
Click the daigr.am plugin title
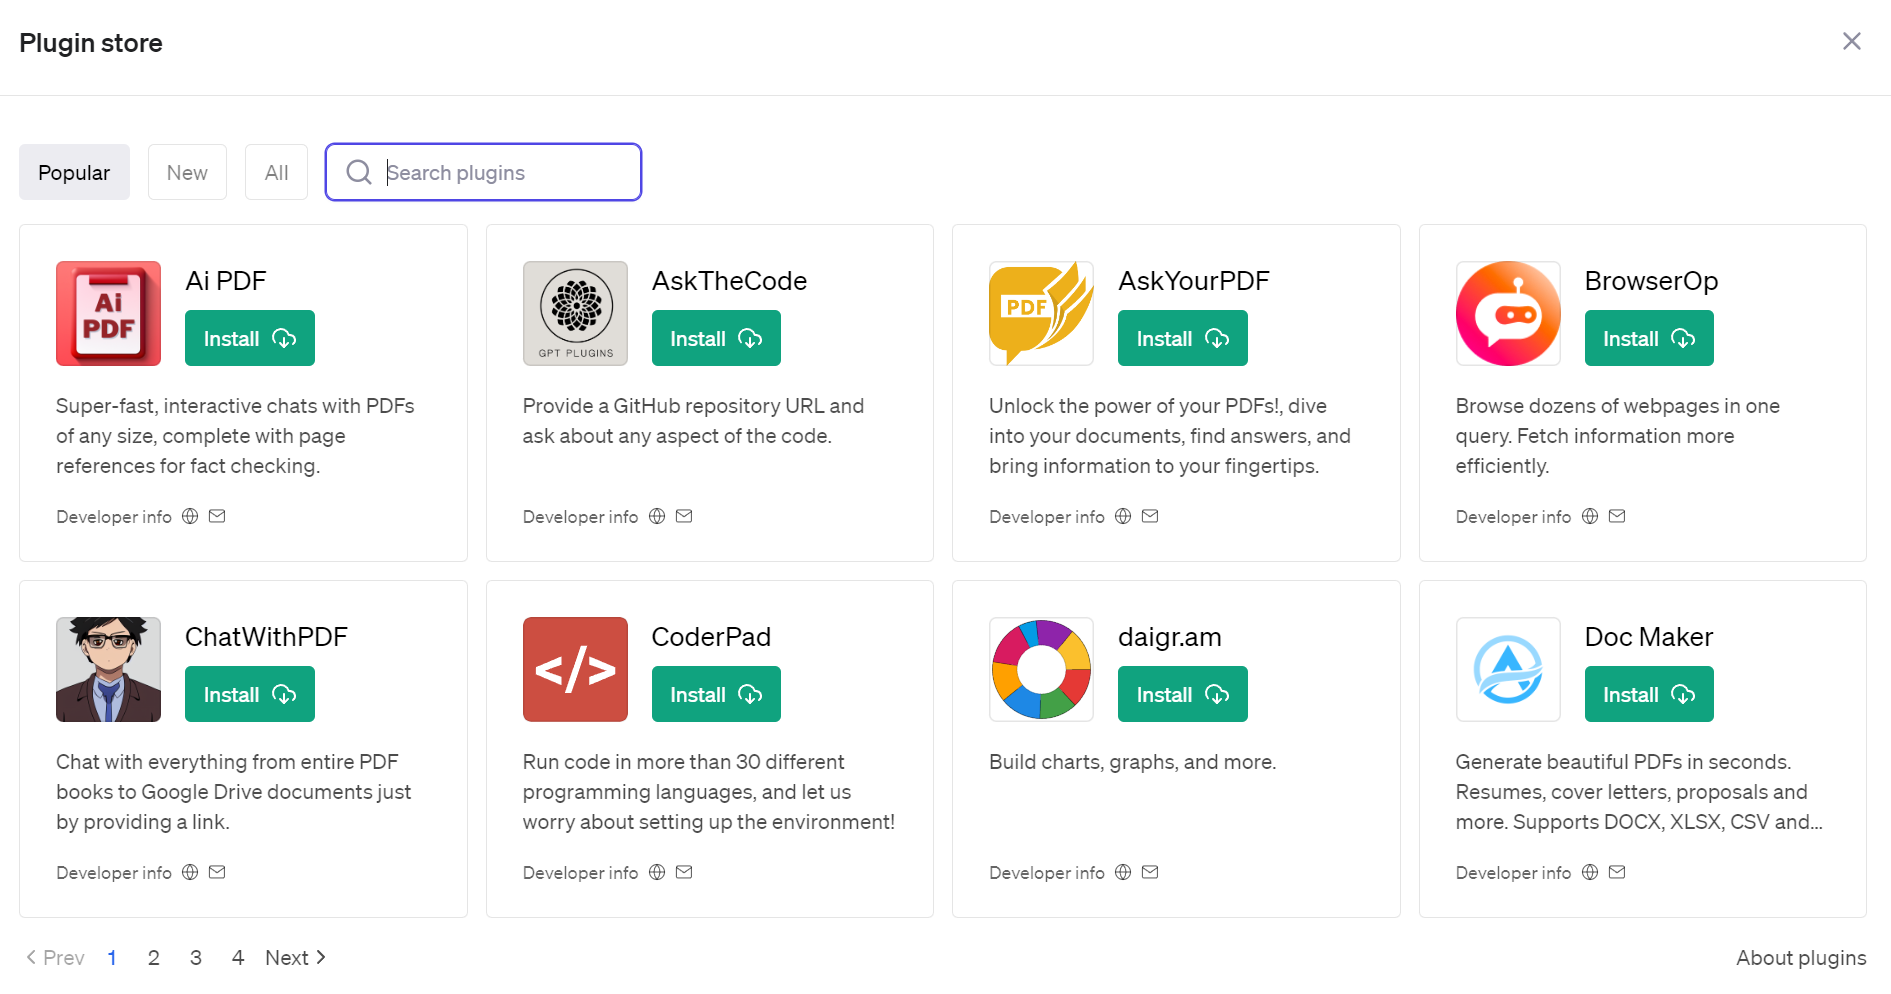(1170, 637)
